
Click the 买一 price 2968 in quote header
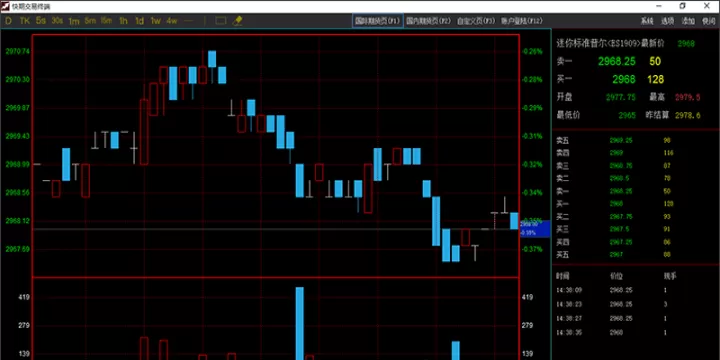point(624,79)
